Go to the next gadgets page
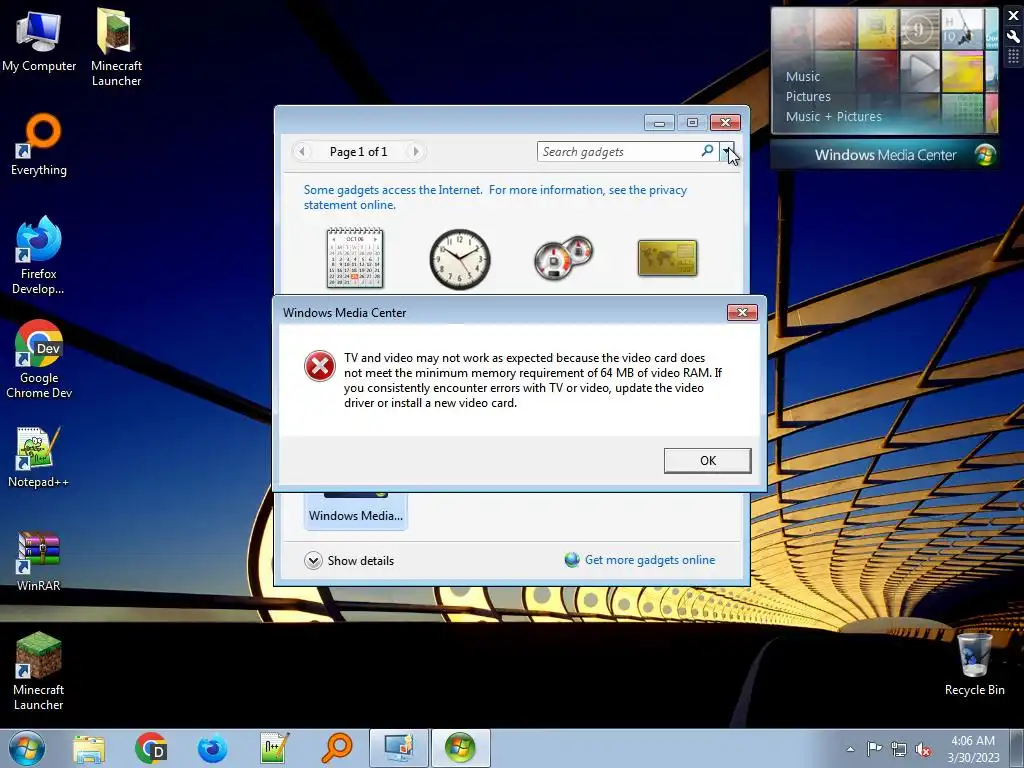Image resolution: width=1024 pixels, height=768 pixels. 415,152
